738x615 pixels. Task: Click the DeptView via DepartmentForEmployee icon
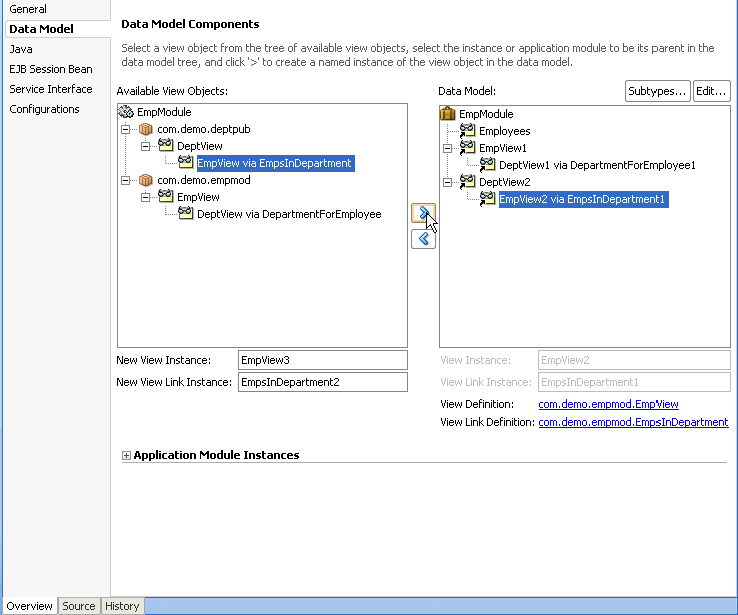pyautogui.click(x=185, y=213)
